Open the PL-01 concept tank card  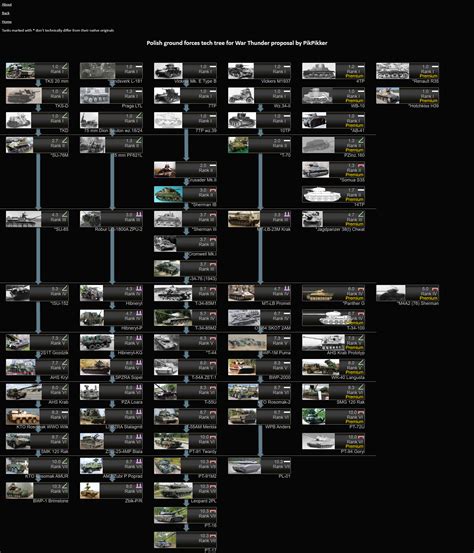pyautogui.click(x=259, y=466)
